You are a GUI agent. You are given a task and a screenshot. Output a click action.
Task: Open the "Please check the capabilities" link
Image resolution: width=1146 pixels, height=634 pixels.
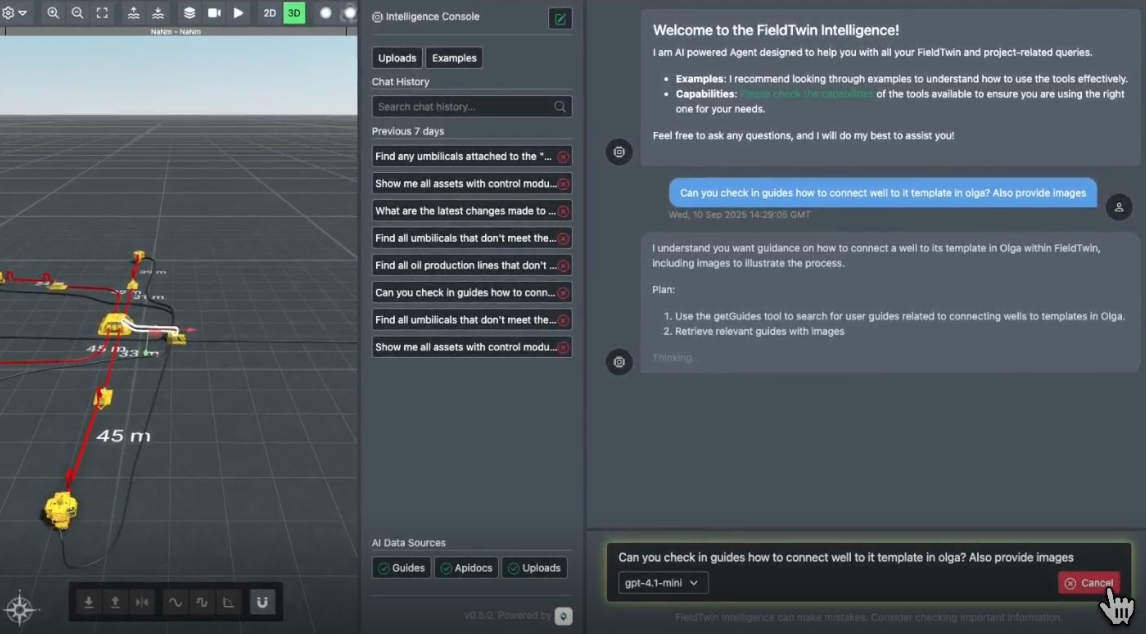click(807, 94)
